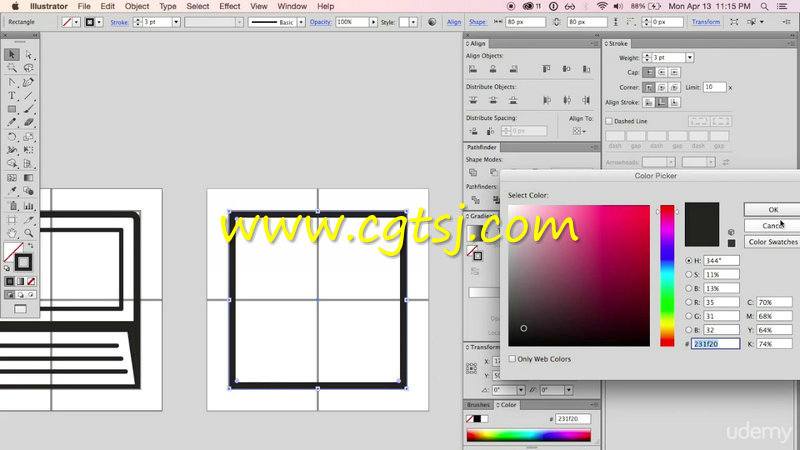Click Vertical Distribute Center icon
This screenshot has height=450, width=800.
pos(493,100)
